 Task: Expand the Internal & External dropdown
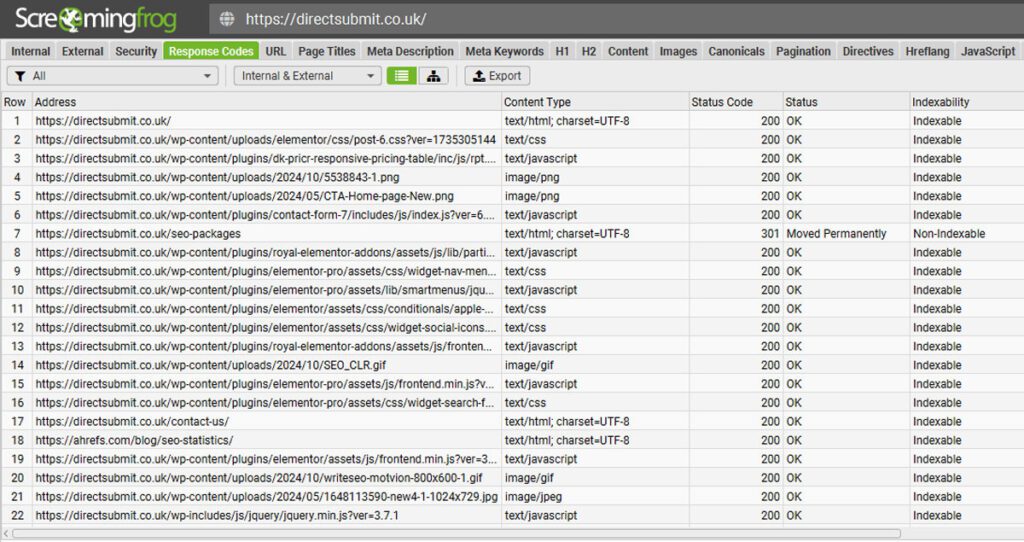pos(307,76)
